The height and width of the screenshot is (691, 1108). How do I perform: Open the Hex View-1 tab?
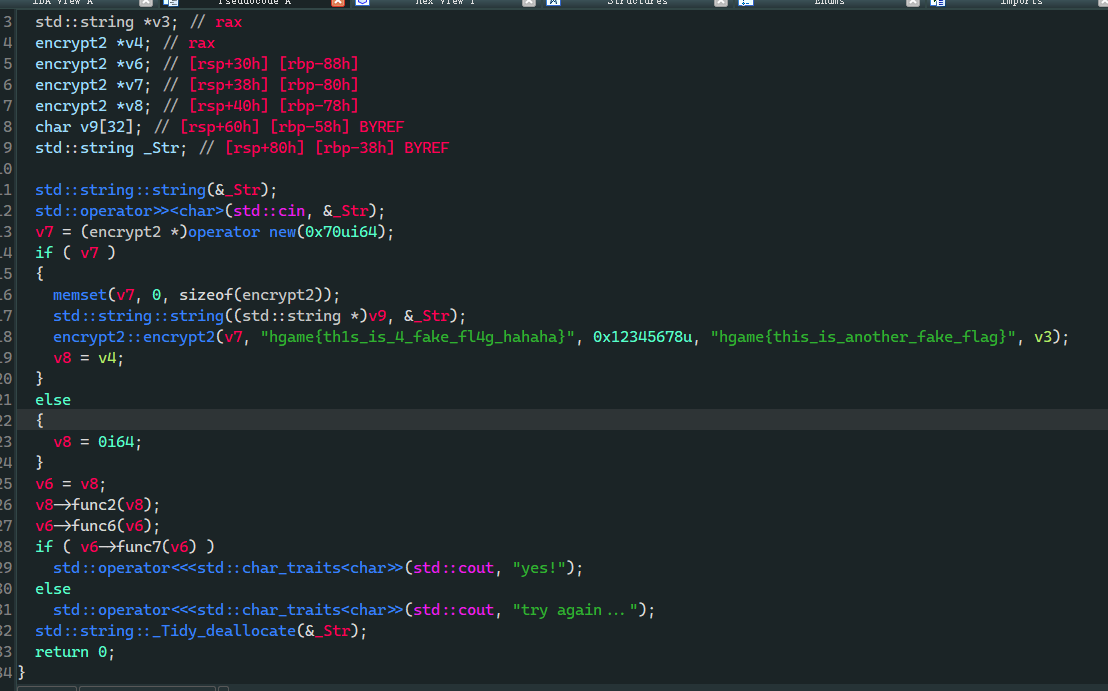[445, 3]
